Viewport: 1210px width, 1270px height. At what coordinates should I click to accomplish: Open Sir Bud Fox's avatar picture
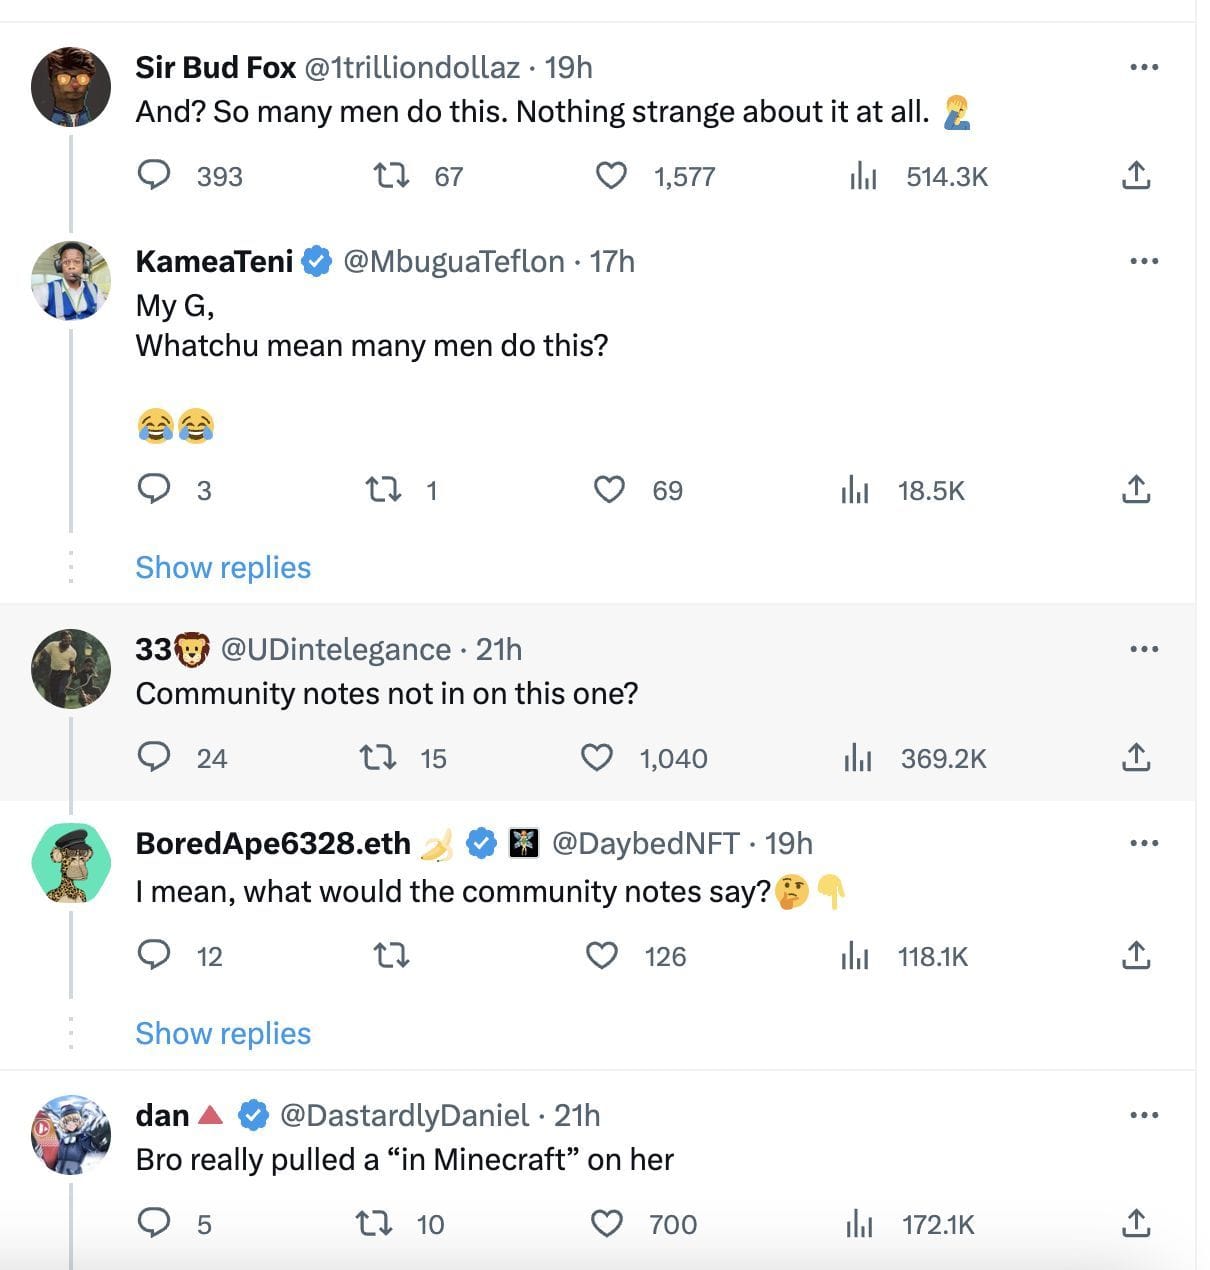[71, 86]
